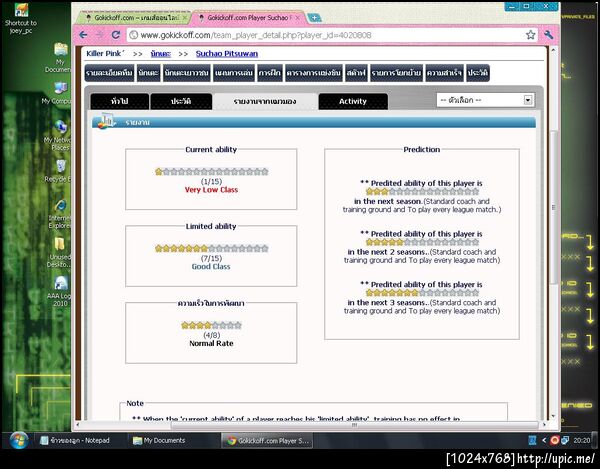Click the 'Good Class' text

[x=211, y=267]
